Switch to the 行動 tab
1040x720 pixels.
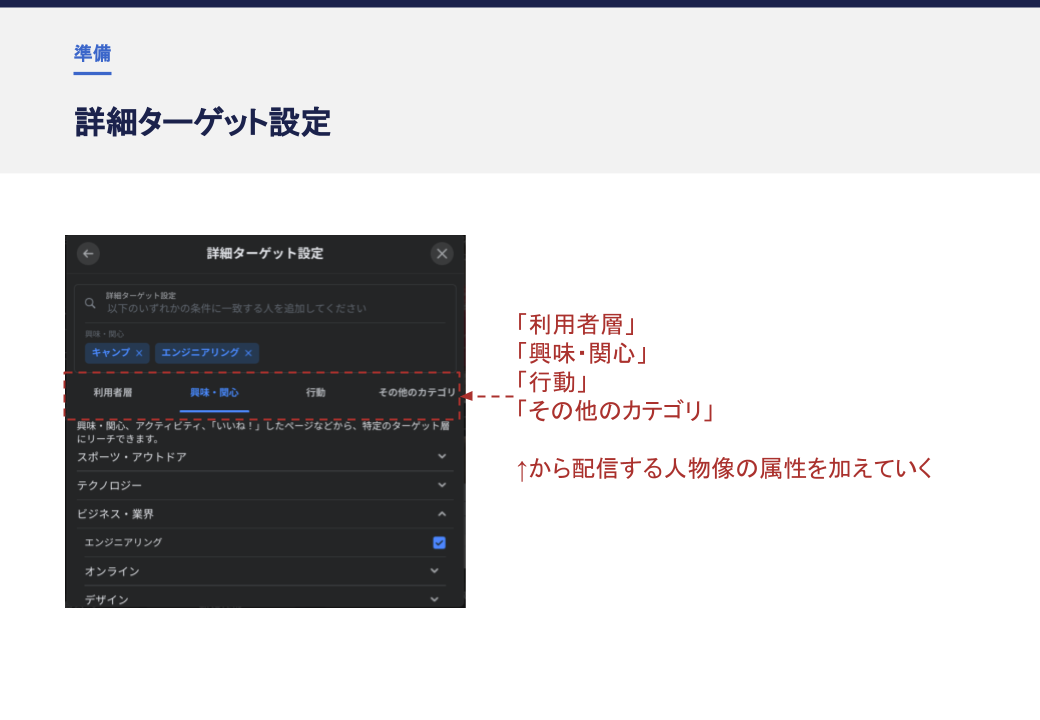[316, 392]
